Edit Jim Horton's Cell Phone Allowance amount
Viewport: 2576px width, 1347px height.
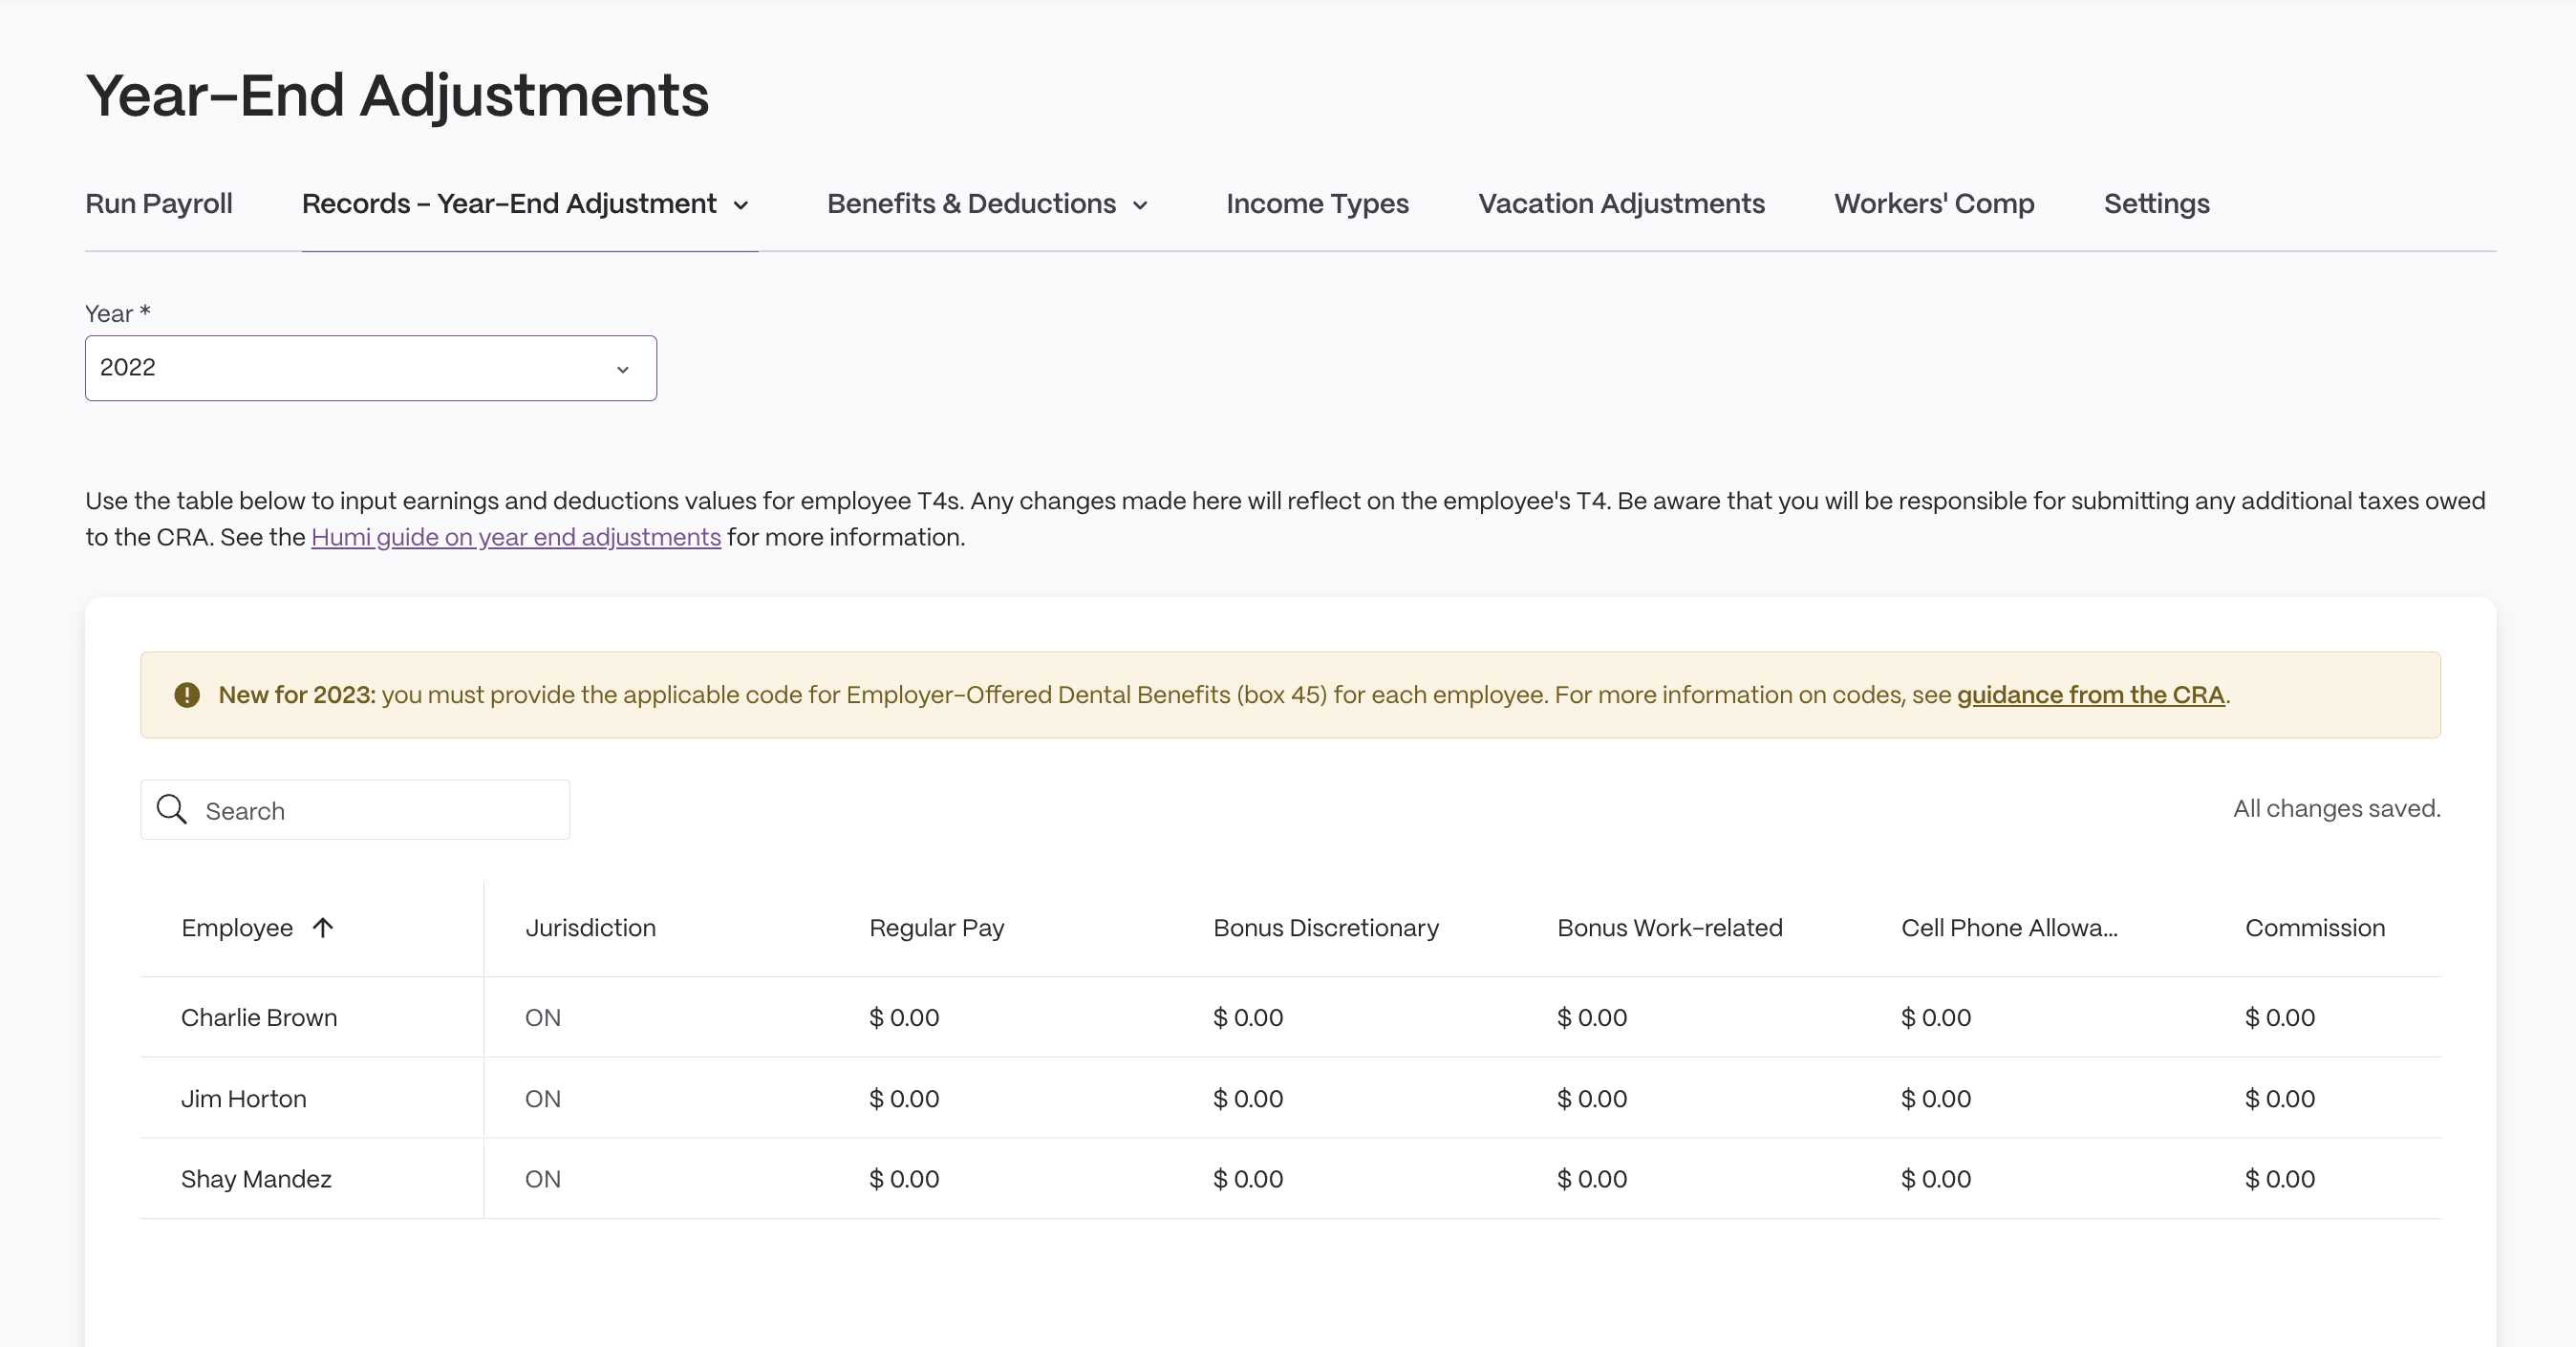pos(1936,1099)
